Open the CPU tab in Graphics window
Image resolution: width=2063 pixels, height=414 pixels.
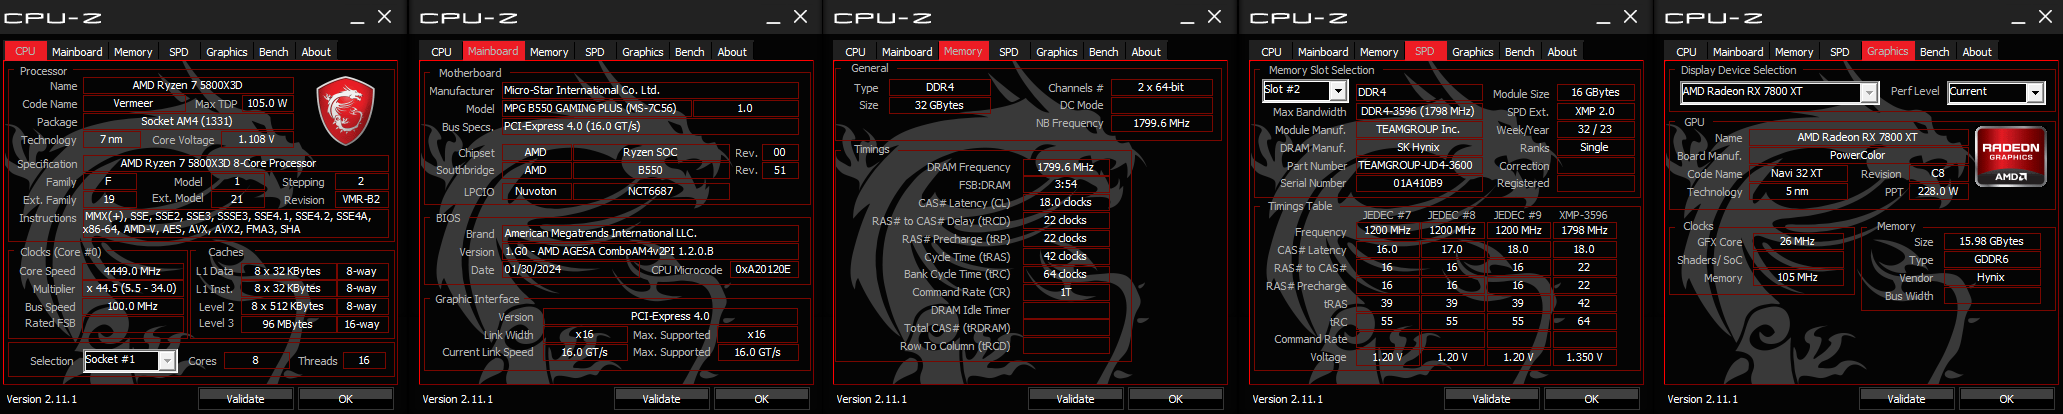[x=1686, y=52]
